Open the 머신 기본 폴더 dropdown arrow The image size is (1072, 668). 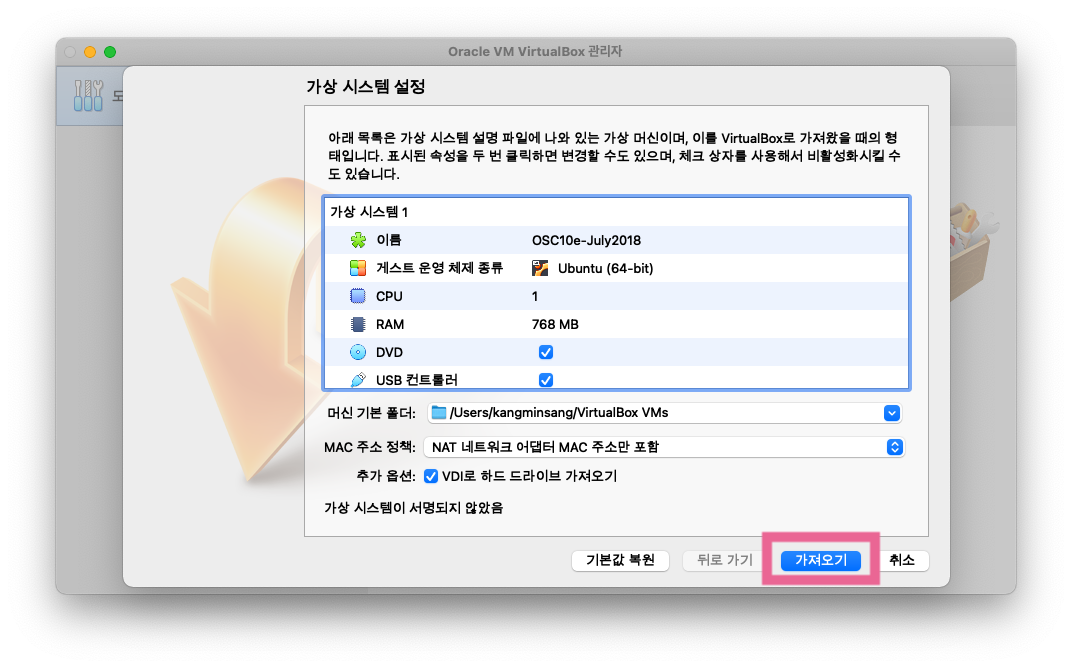[x=892, y=413]
